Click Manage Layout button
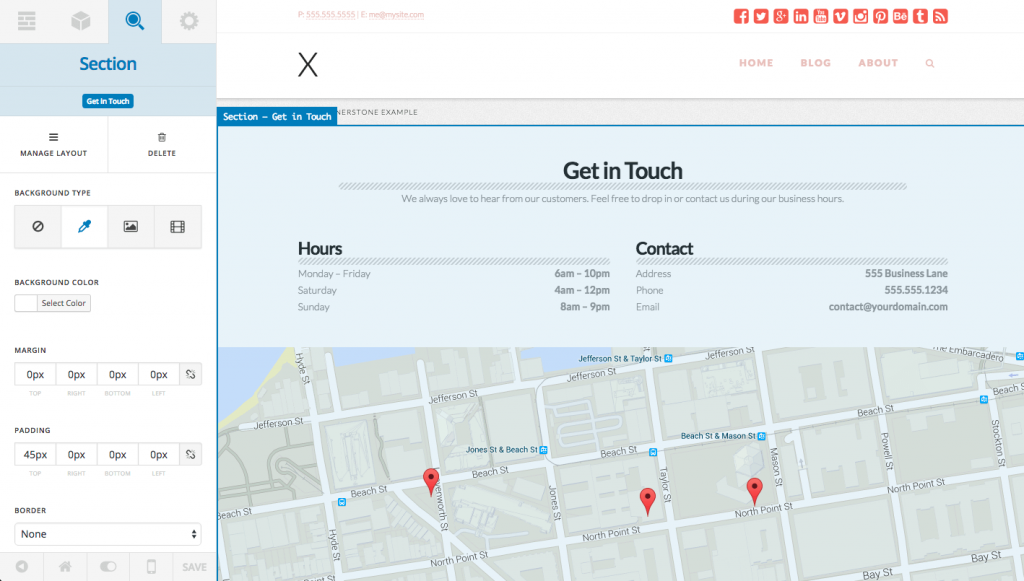 coord(54,145)
